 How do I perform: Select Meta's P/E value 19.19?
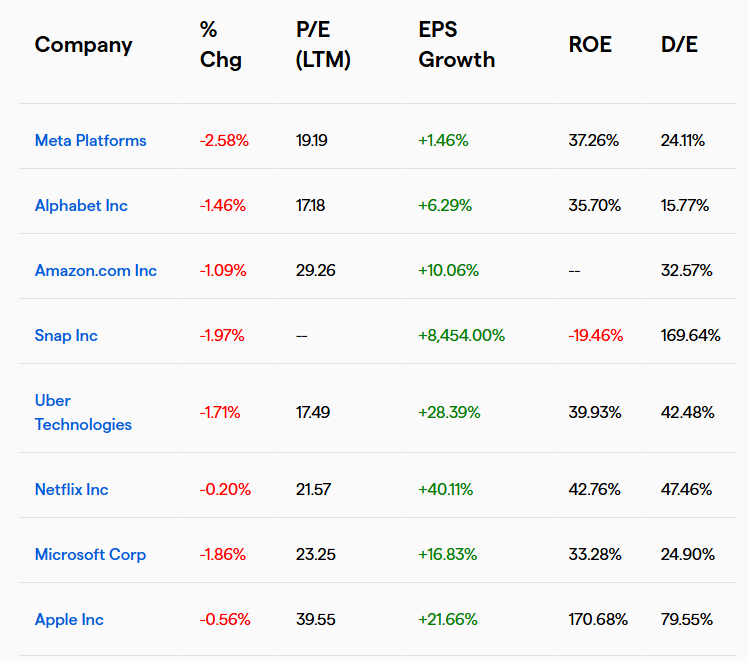pyautogui.click(x=312, y=140)
